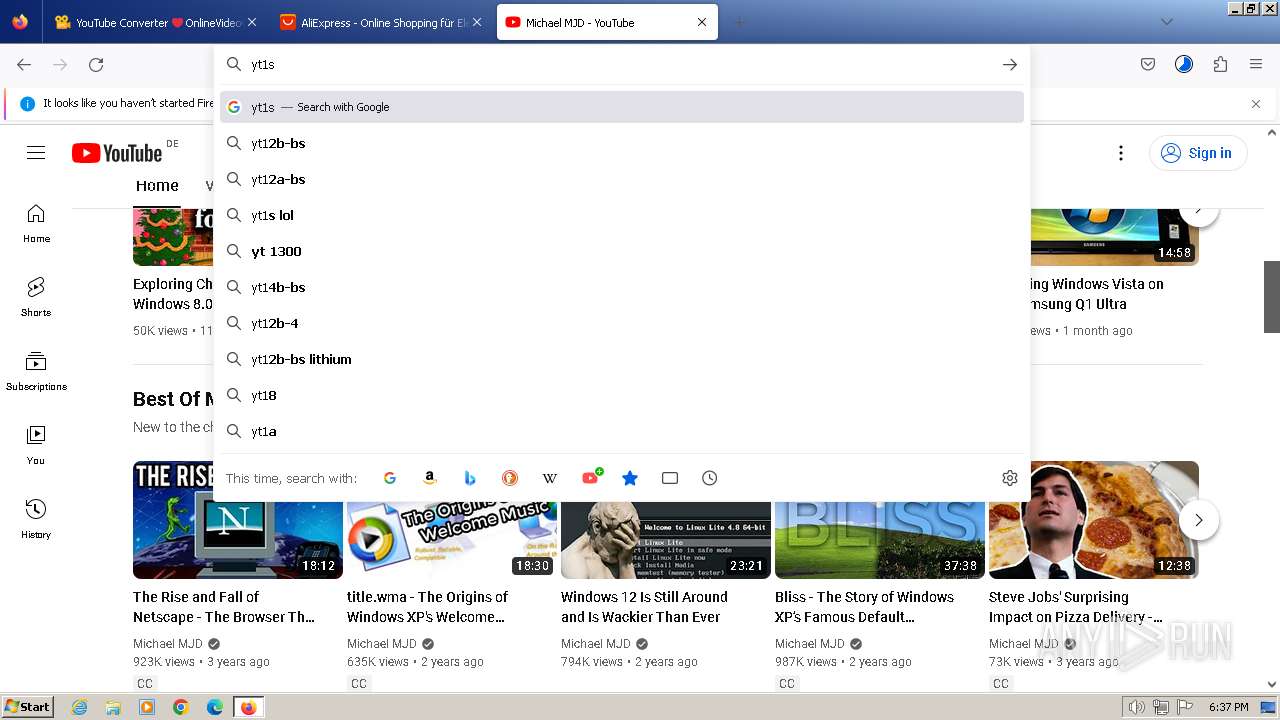The image size is (1280, 720).
Task: Go to the YouTube logo home
Action: [117, 153]
